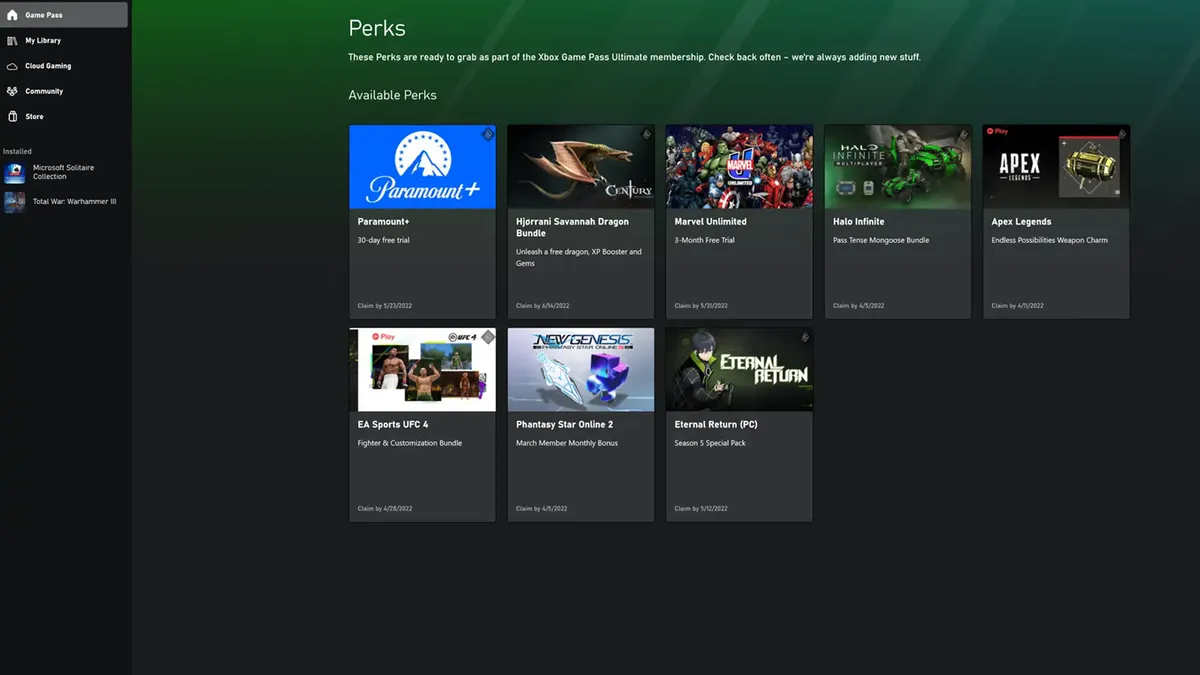Click perk badge on Apex Legends card
Viewport: 1200px width, 675px height.
(x=1122, y=134)
